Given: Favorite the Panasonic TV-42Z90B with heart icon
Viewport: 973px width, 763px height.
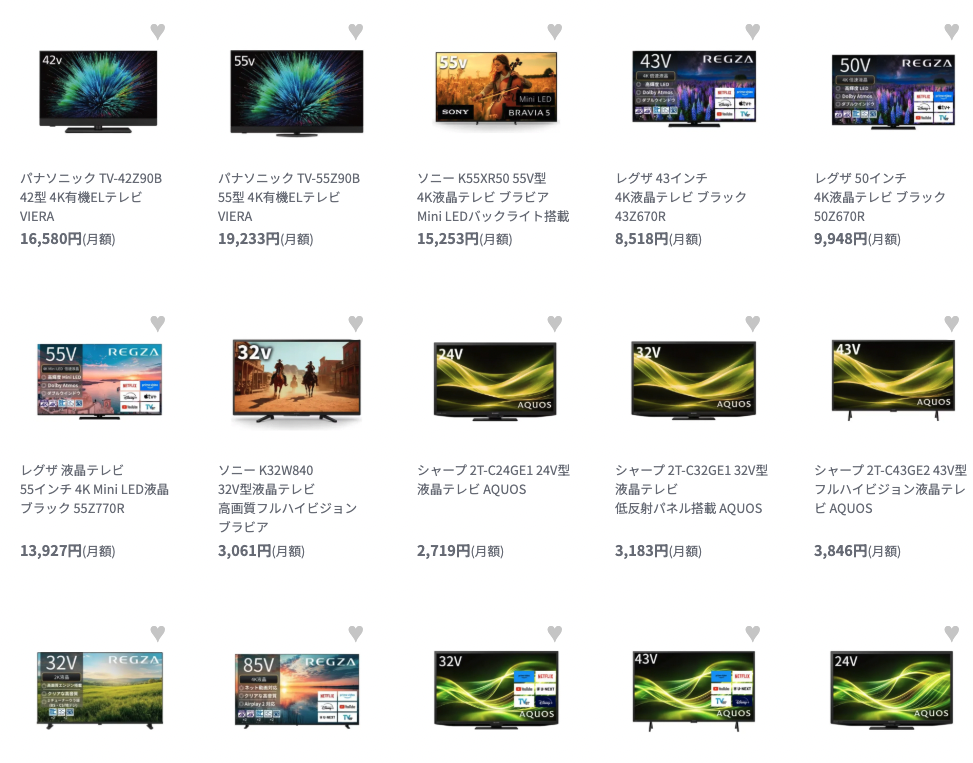Looking at the screenshot, I should pyautogui.click(x=158, y=31).
